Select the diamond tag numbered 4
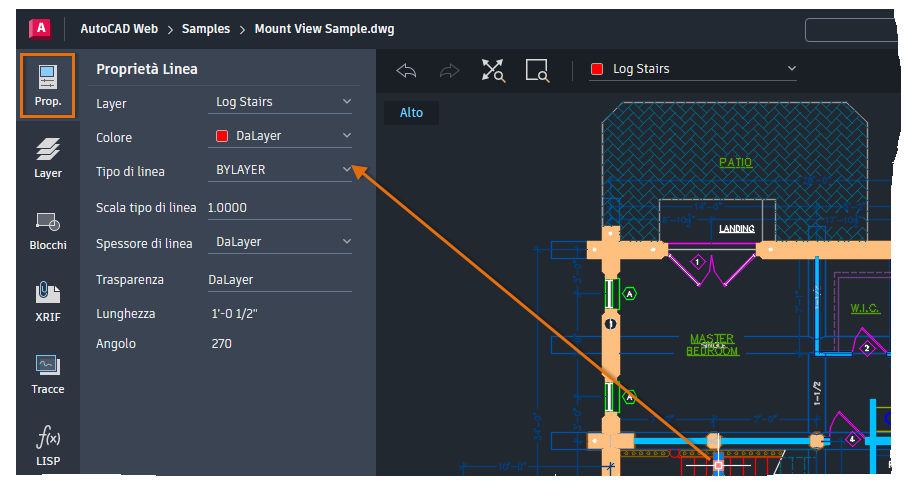Screen dimensions: 905x482 tap(852, 440)
